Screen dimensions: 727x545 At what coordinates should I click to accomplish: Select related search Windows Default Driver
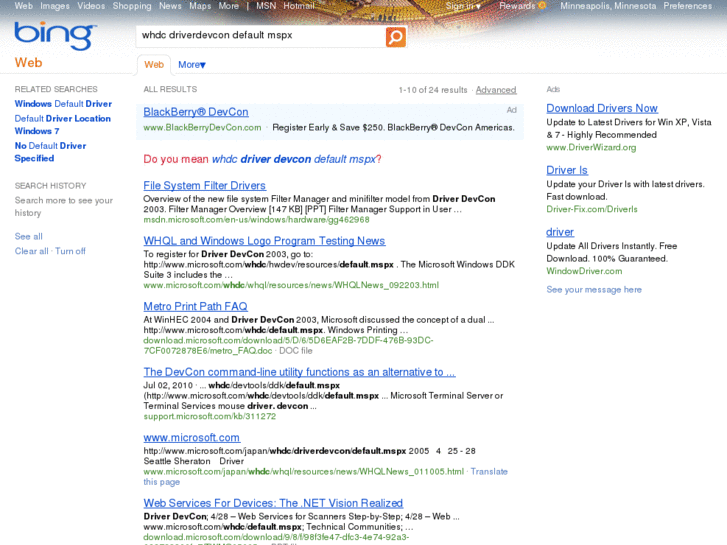coord(63,104)
